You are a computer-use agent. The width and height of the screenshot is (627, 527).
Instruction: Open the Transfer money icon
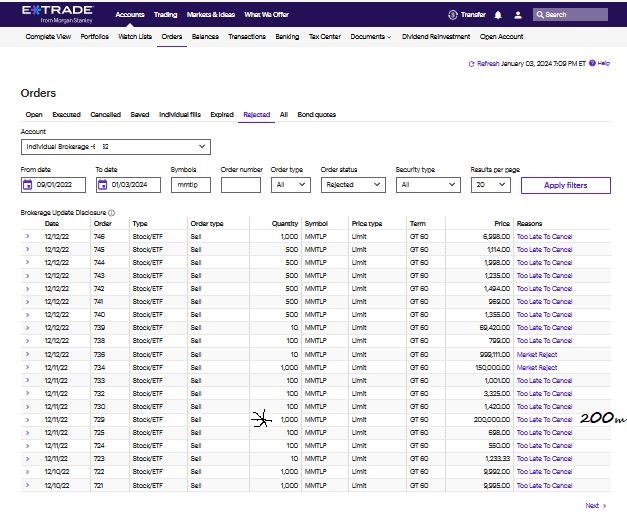453,15
